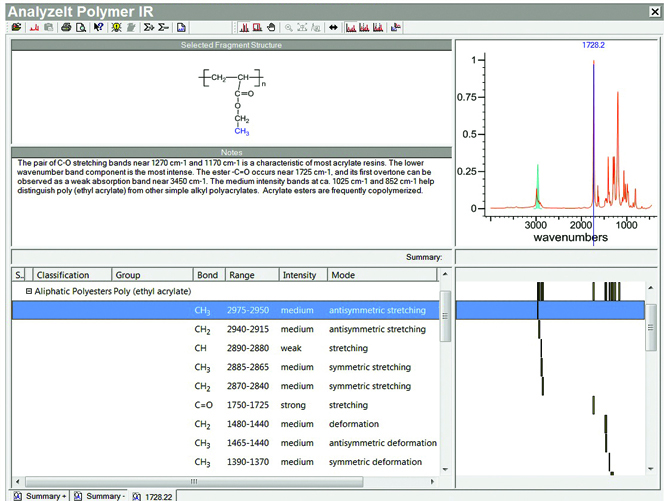
Task: Click the Intensity column header
Action: (301, 274)
